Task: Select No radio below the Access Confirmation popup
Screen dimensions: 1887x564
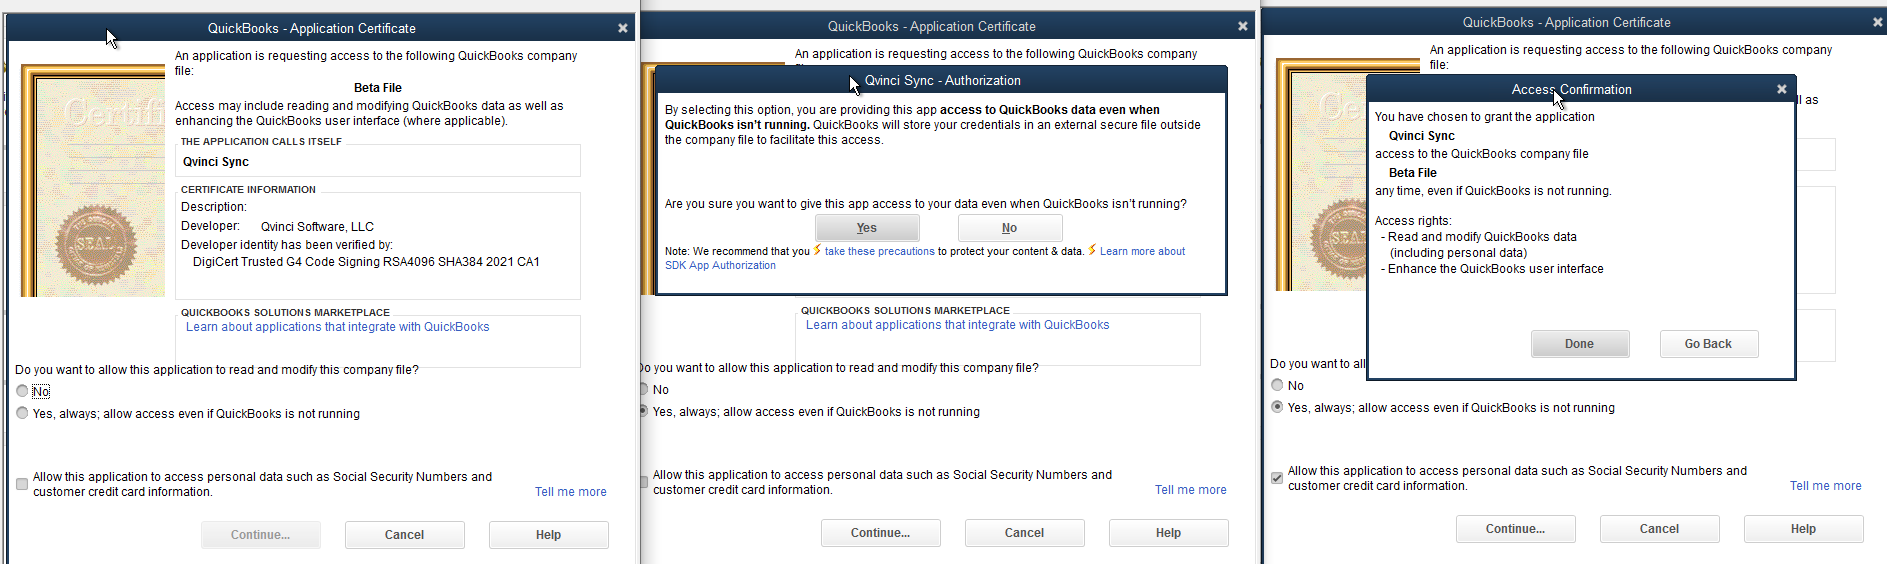Action: [x=1277, y=385]
